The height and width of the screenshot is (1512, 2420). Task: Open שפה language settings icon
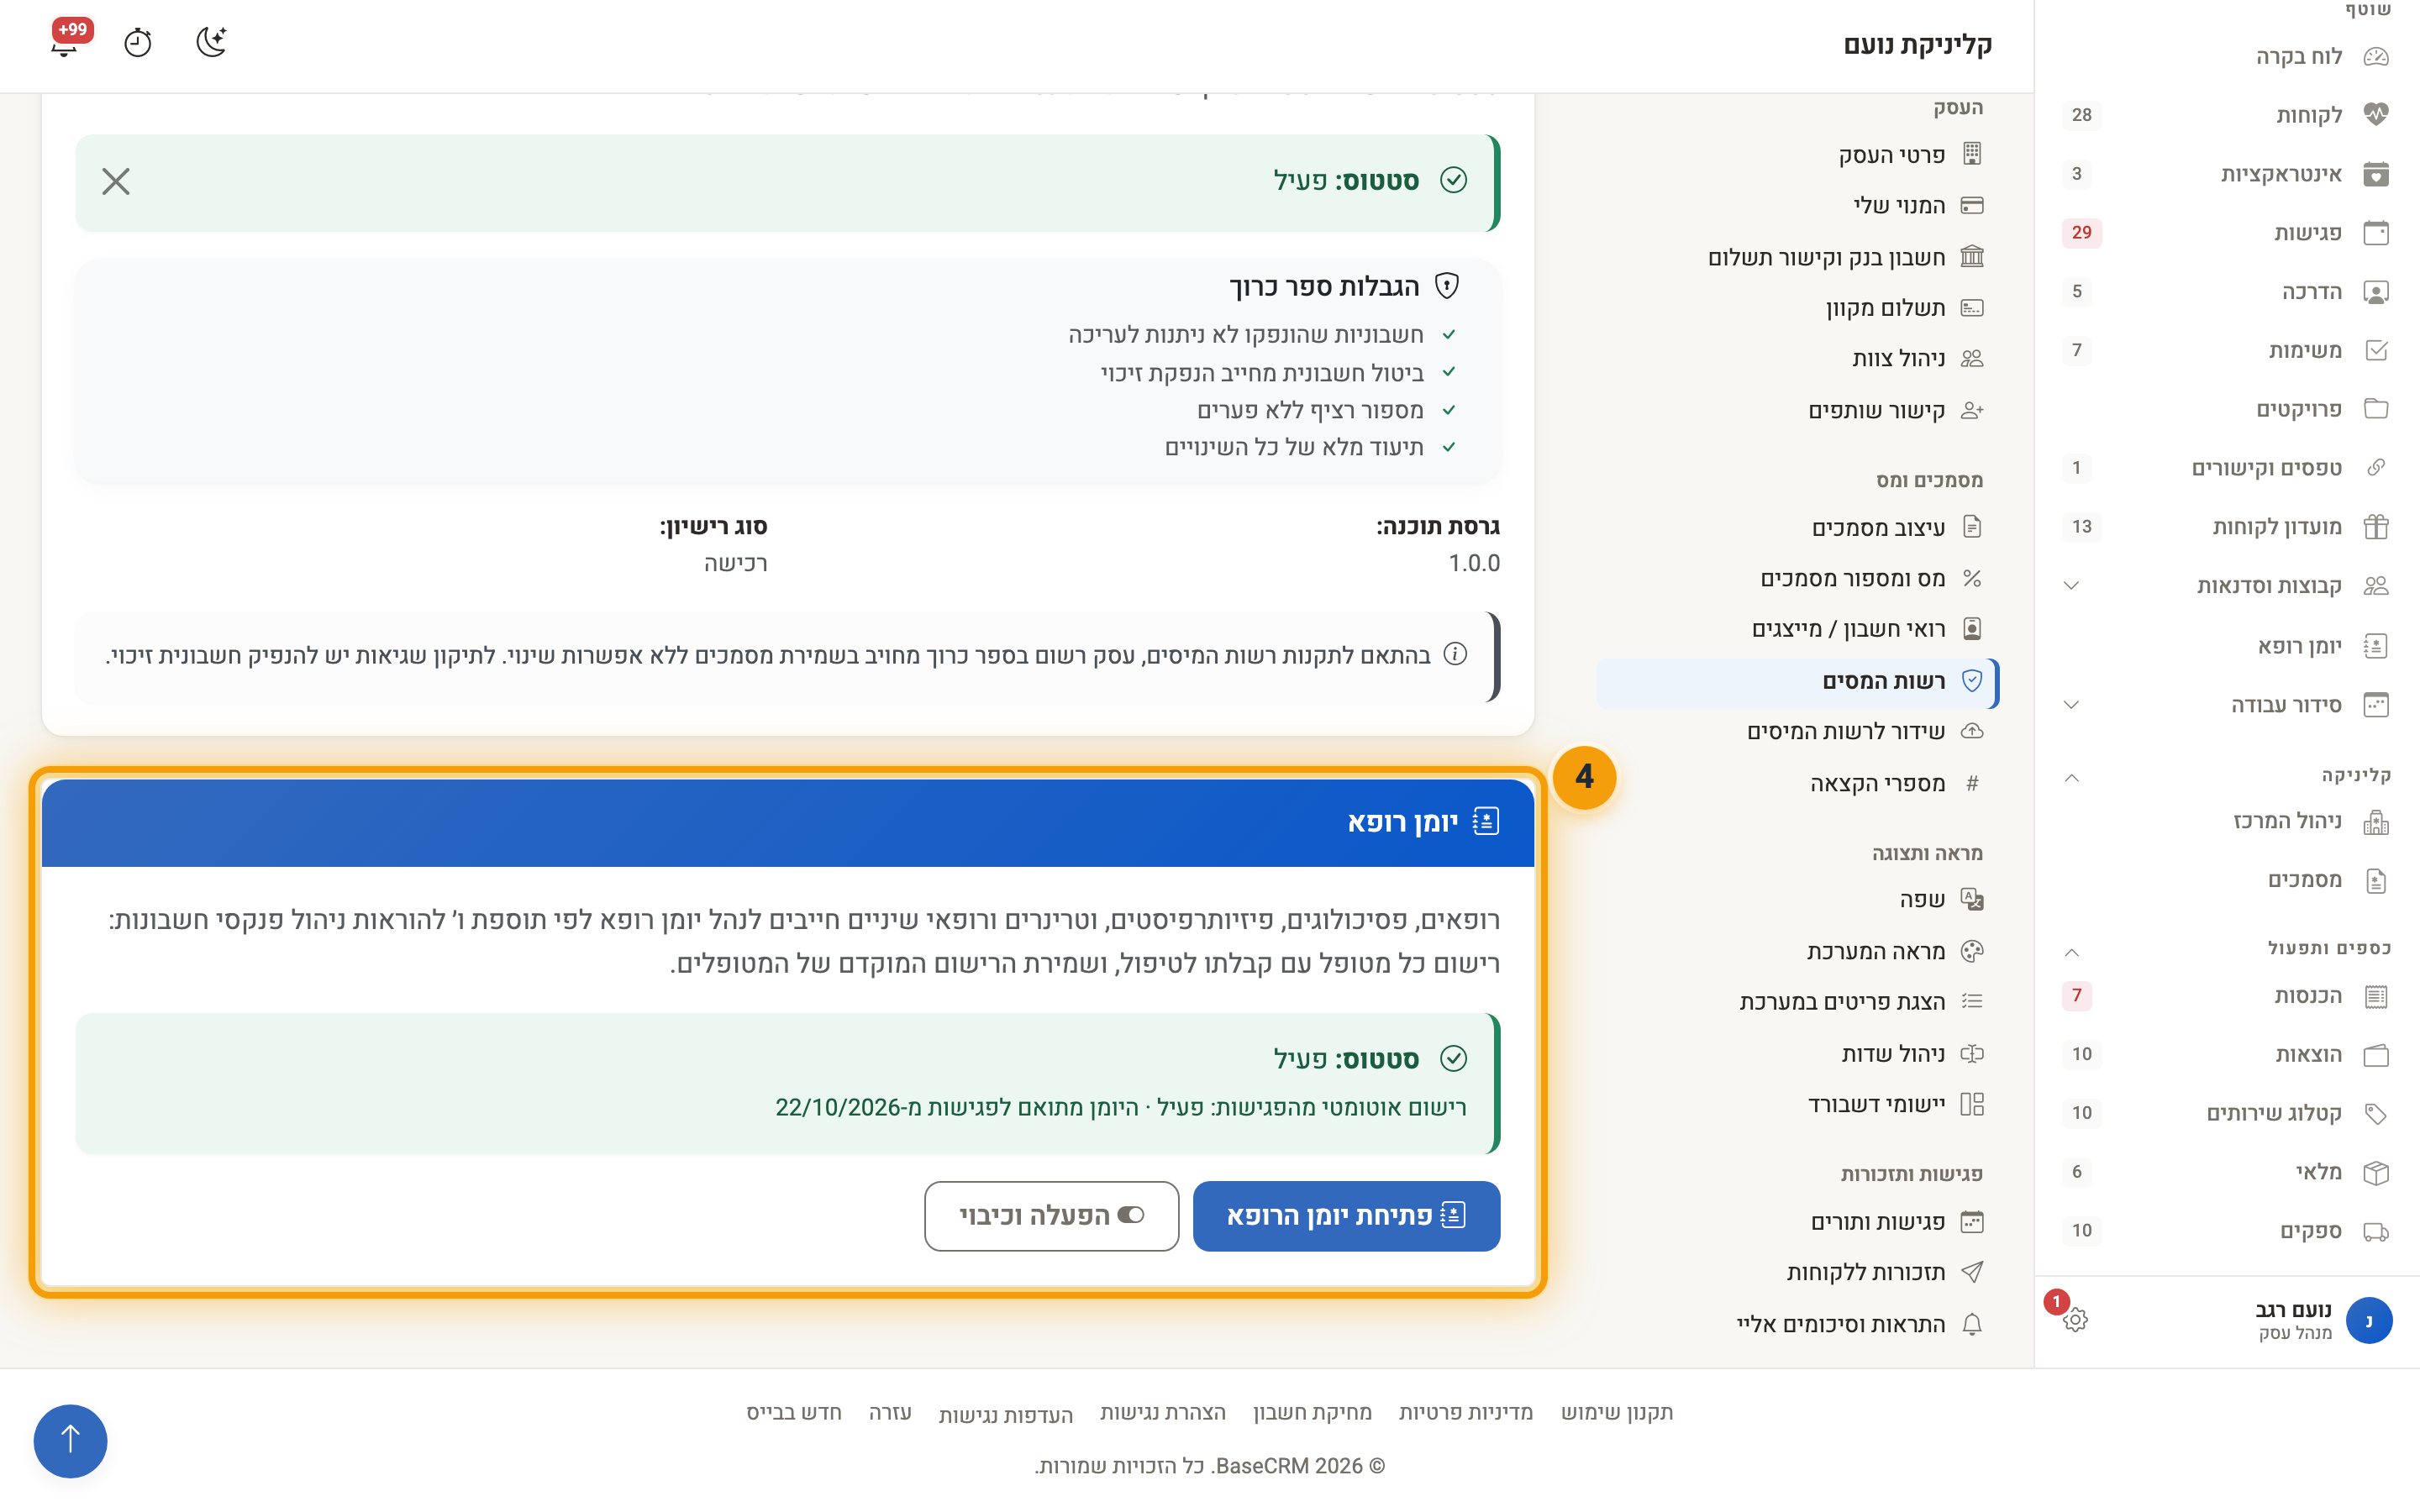pyautogui.click(x=1972, y=899)
